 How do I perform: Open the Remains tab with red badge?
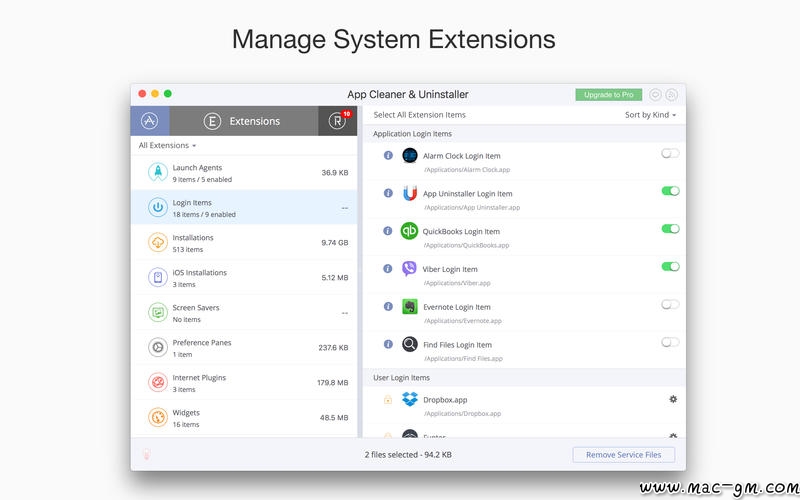coord(338,121)
